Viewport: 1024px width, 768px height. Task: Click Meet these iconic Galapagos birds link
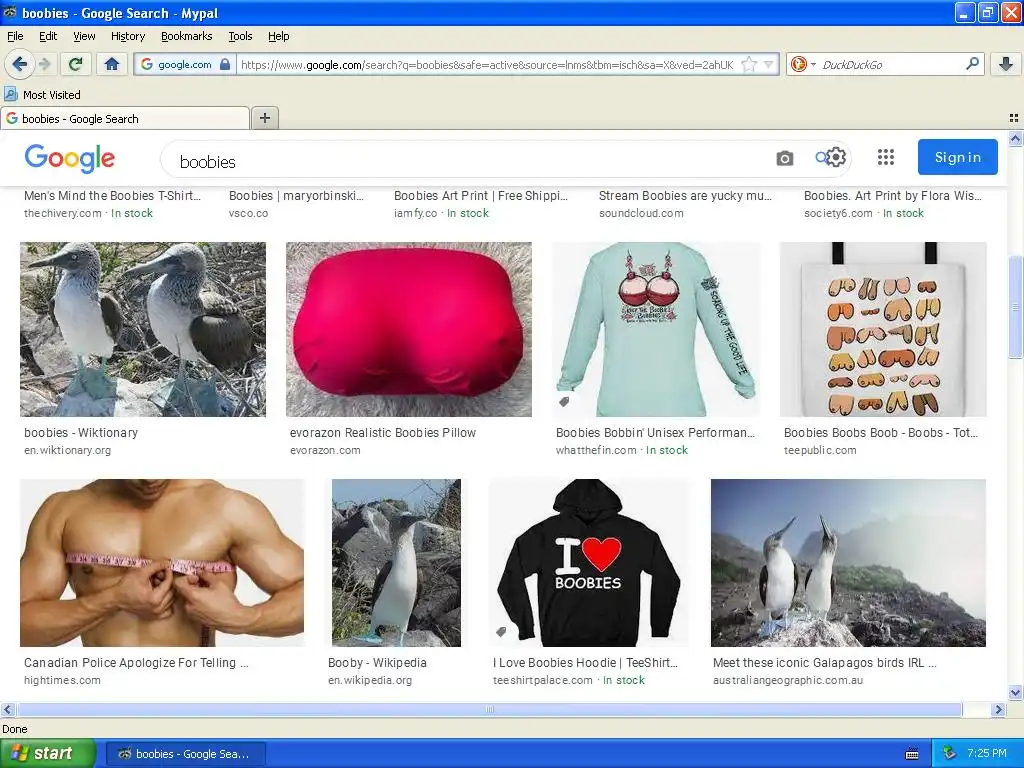(825, 662)
